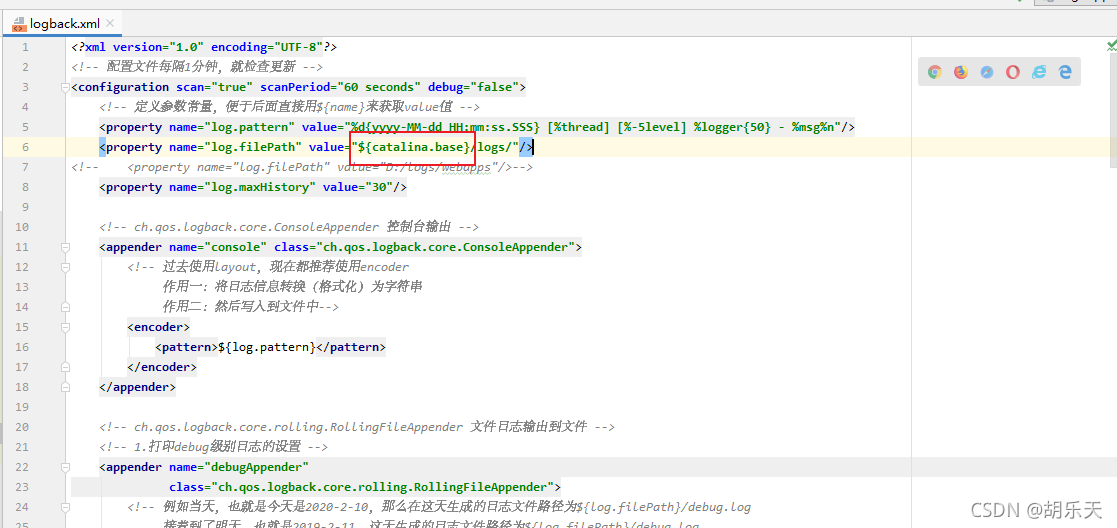The width and height of the screenshot is (1117, 528).
Task: Click the RollingFileAppender comment on line 20
Action: click(357, 426)
